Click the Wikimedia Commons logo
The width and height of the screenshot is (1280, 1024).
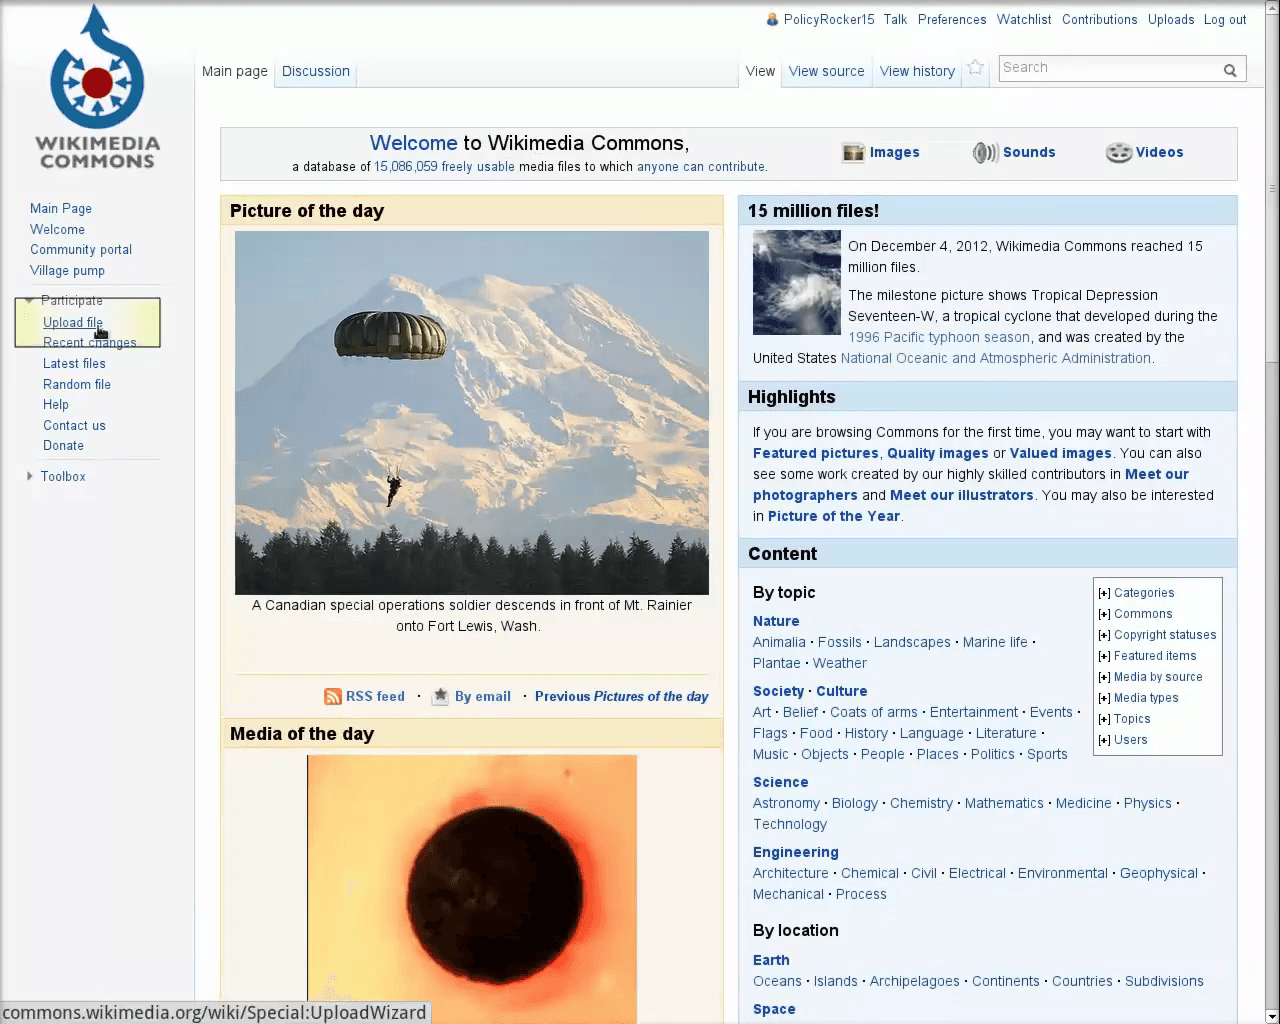[x=97, y=87]
